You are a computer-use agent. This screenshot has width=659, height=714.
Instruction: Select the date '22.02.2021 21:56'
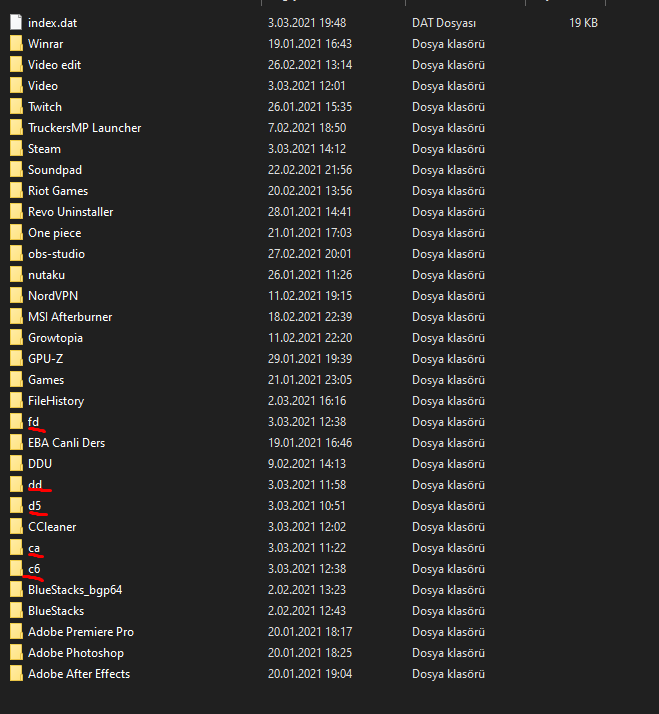pyautogui.click(x=310, y=169)
